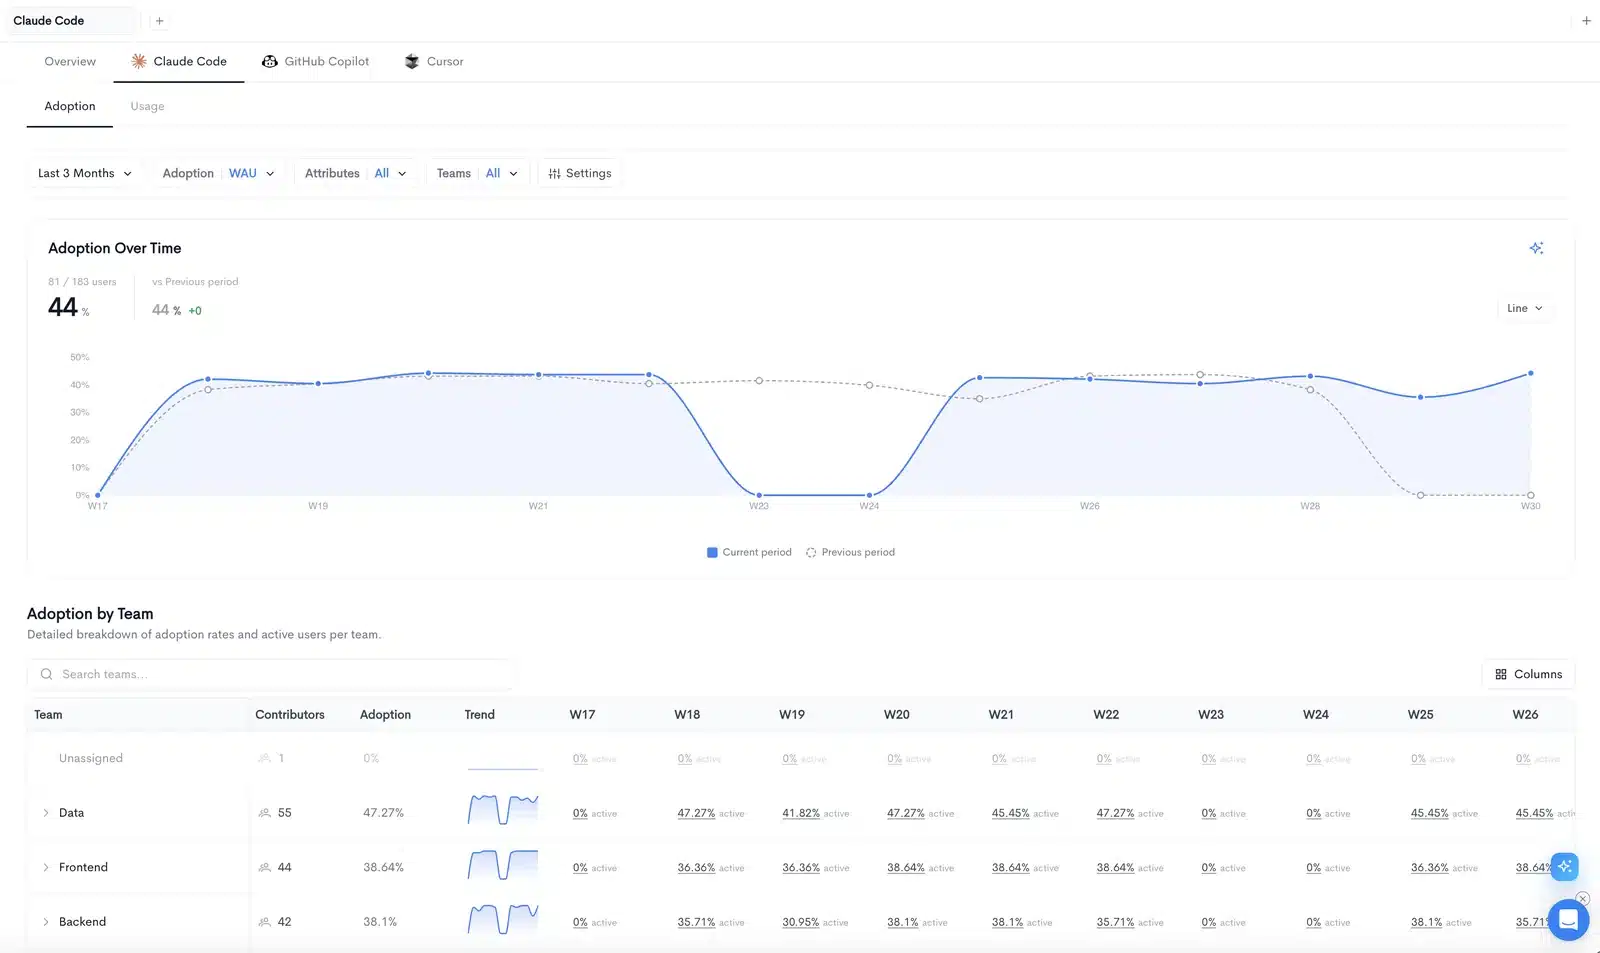Expand the Frontend team row
Viewport: 1600px width, 953px height.
tap(46, 867)
